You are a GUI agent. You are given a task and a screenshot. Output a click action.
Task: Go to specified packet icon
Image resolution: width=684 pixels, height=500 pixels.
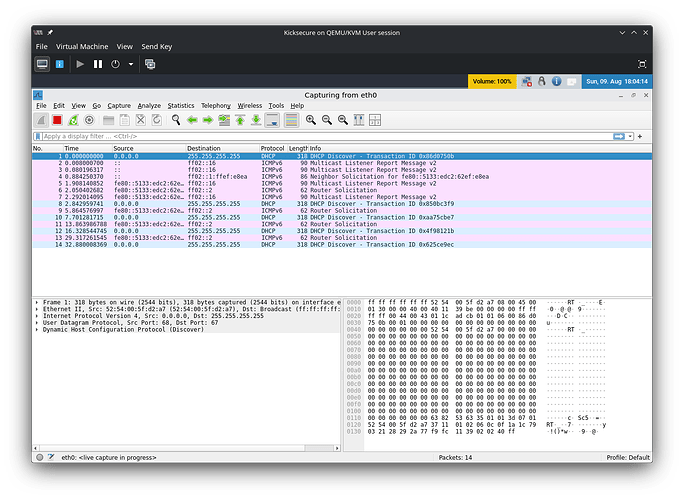224,120
